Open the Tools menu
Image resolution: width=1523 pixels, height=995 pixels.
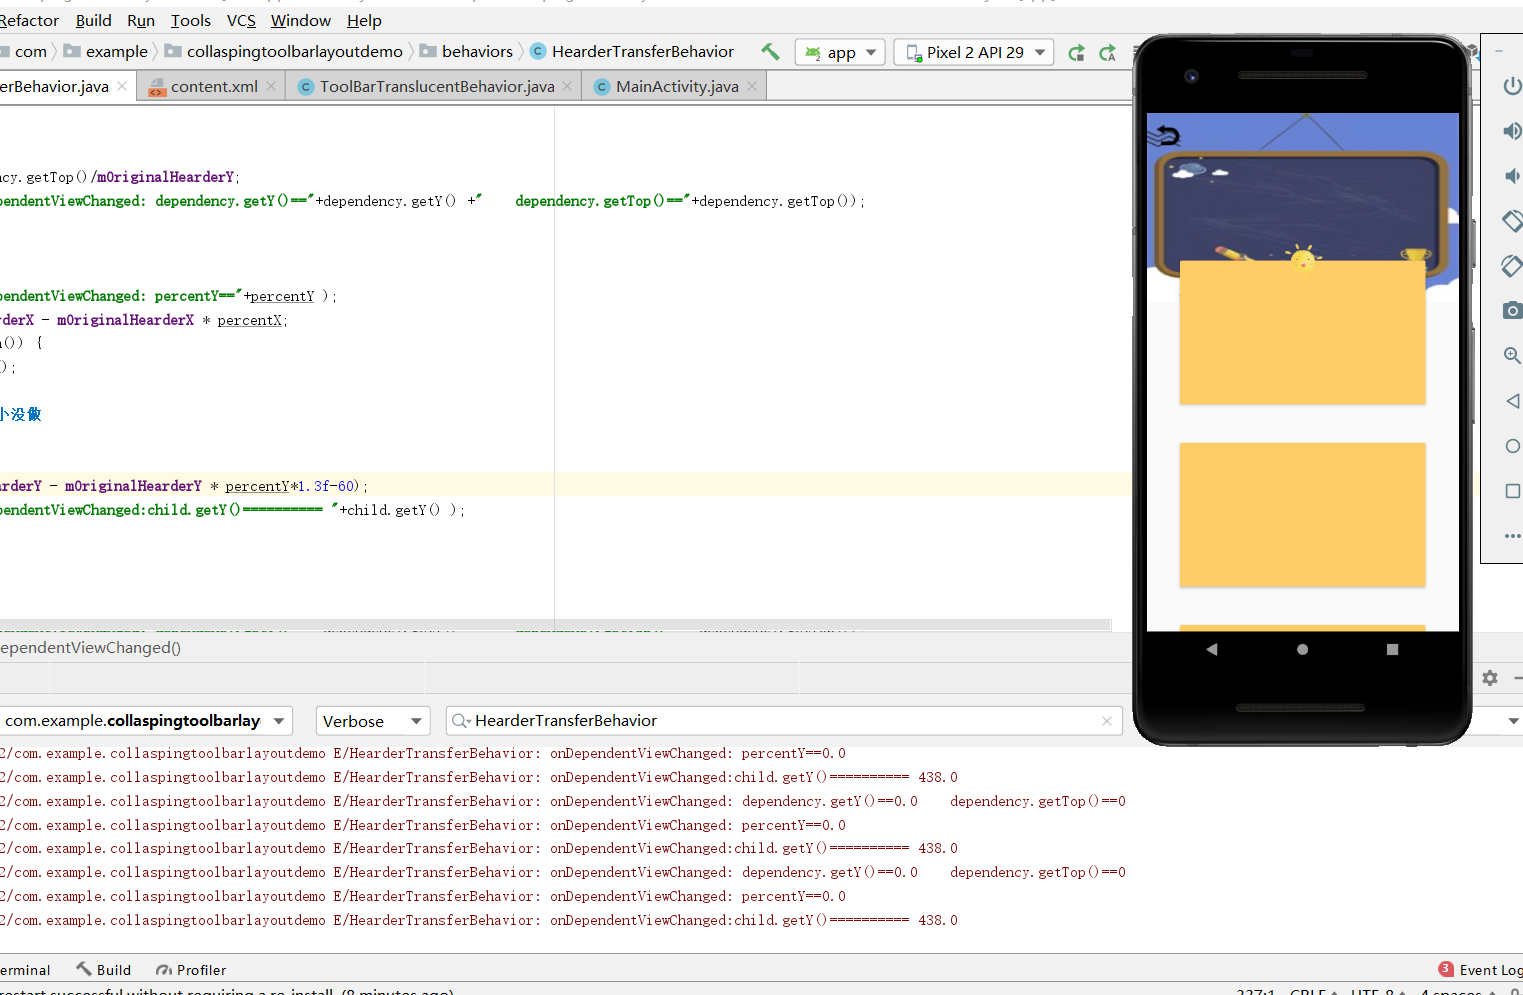pyautogui.click(x=191, y=20)
